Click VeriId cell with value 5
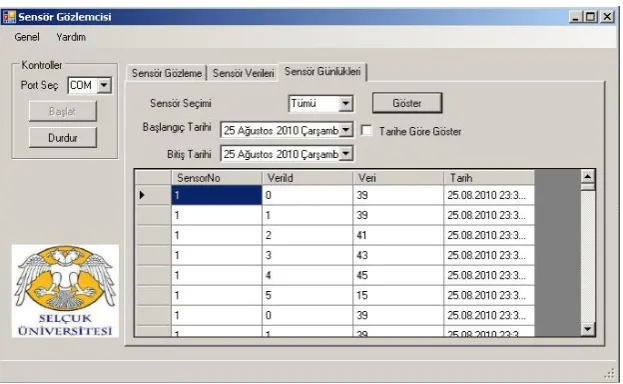The height and width of the screenshot is (384, 623). (307, 295)
